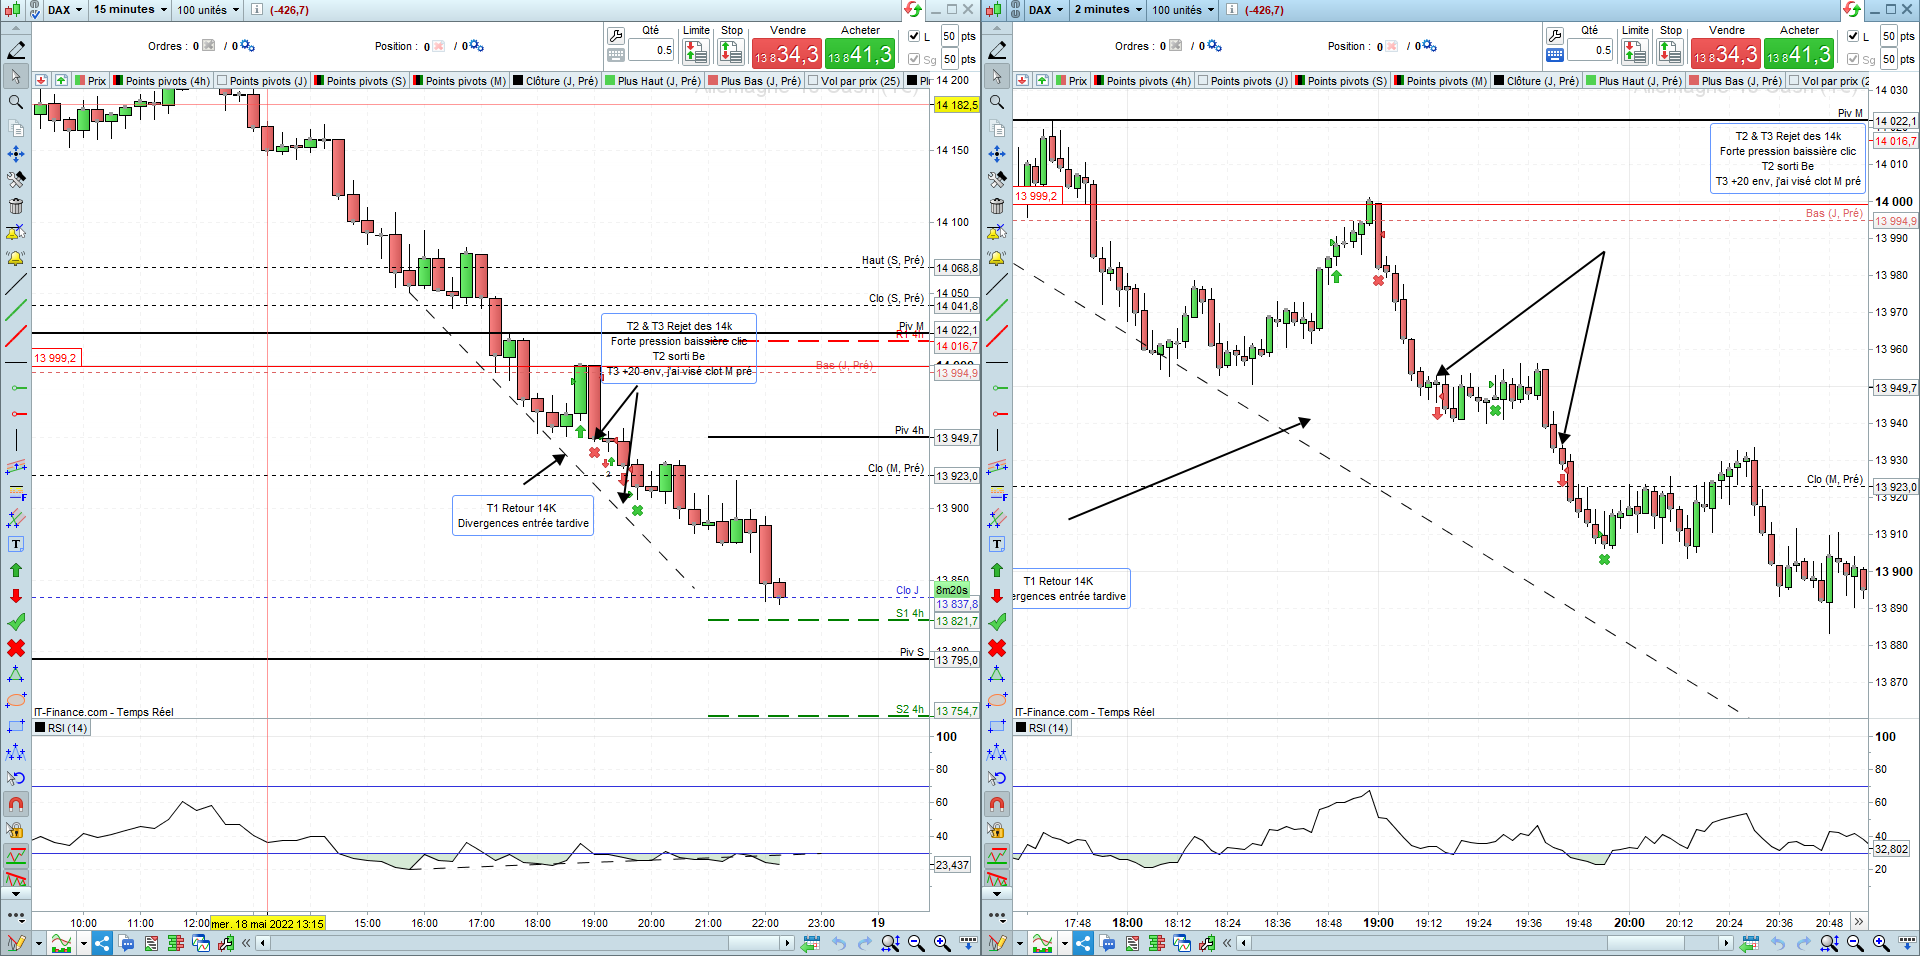
Task: Select the green checkmark drawing tool in left chart
Action: click(x=16, y=622)
